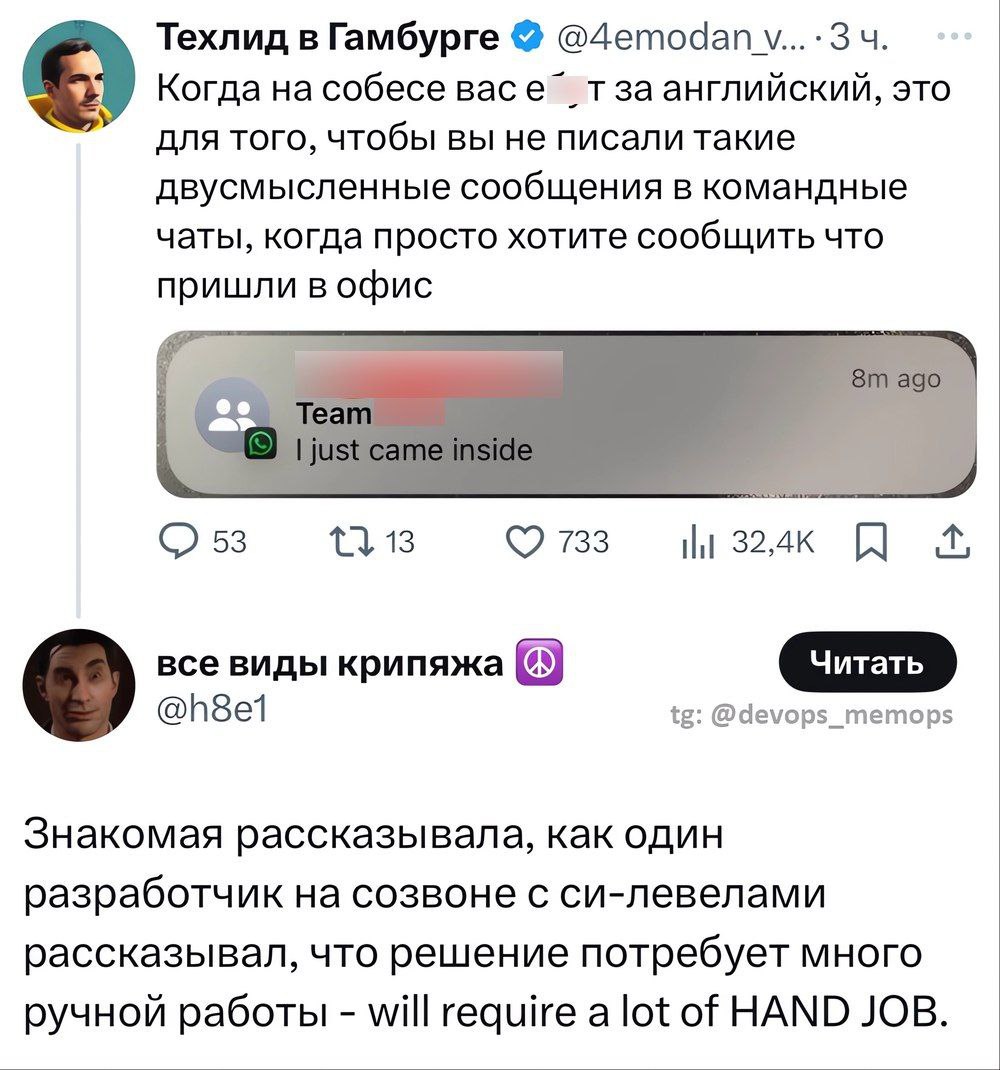1000x1070 pixels.
Task: Click все виды крипяжа display name
Action: [331, 663]
